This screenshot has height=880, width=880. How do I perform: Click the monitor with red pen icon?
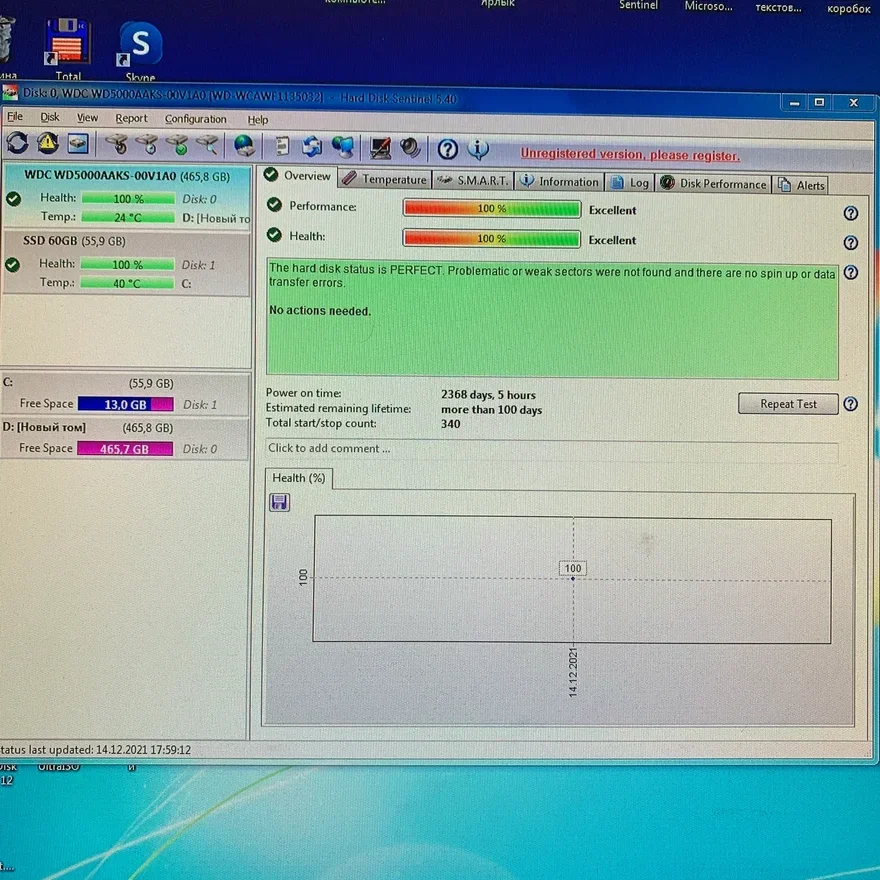tap(381, 148)
